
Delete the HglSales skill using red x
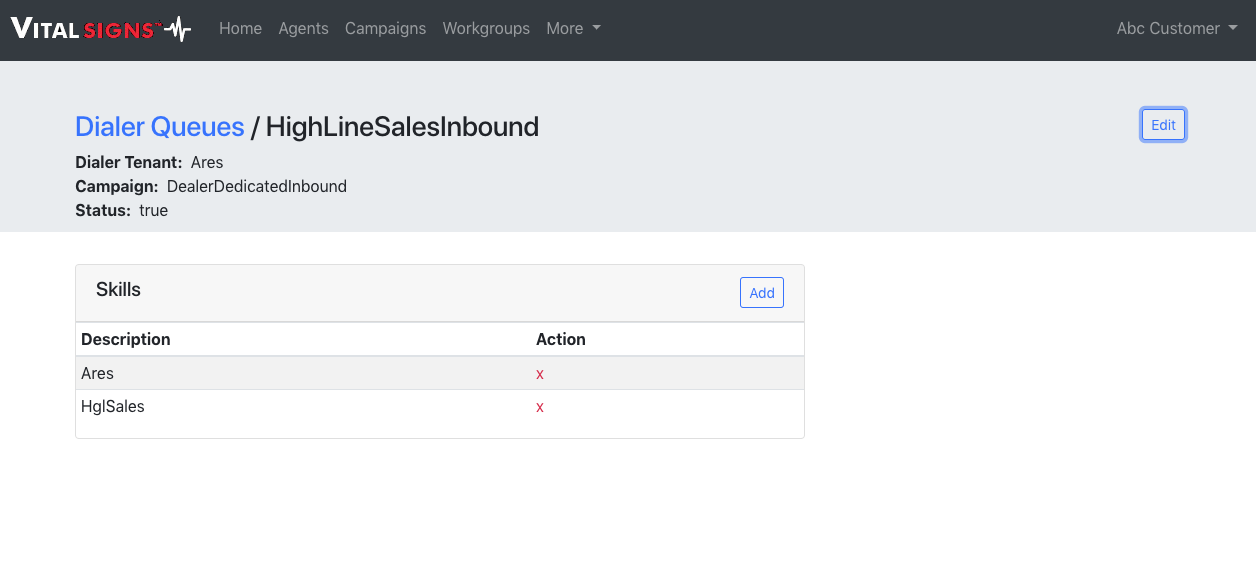click(x=540, y=408)
